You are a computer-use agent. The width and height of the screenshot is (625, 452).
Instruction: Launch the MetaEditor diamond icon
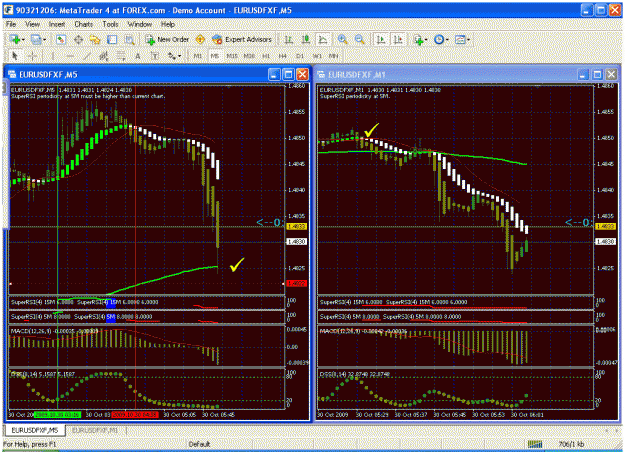coord(200,39)
